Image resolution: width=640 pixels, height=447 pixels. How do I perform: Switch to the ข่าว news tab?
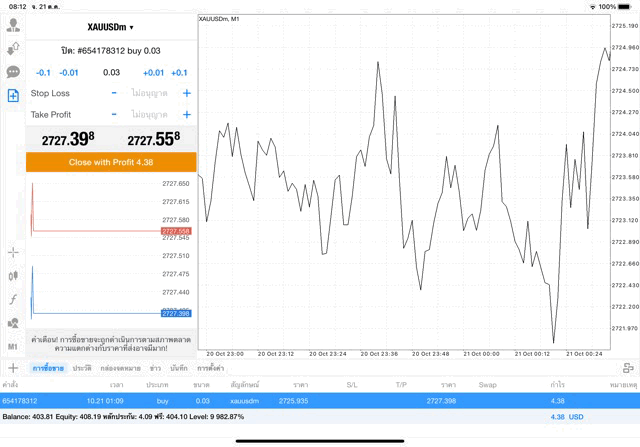(155, 368)
